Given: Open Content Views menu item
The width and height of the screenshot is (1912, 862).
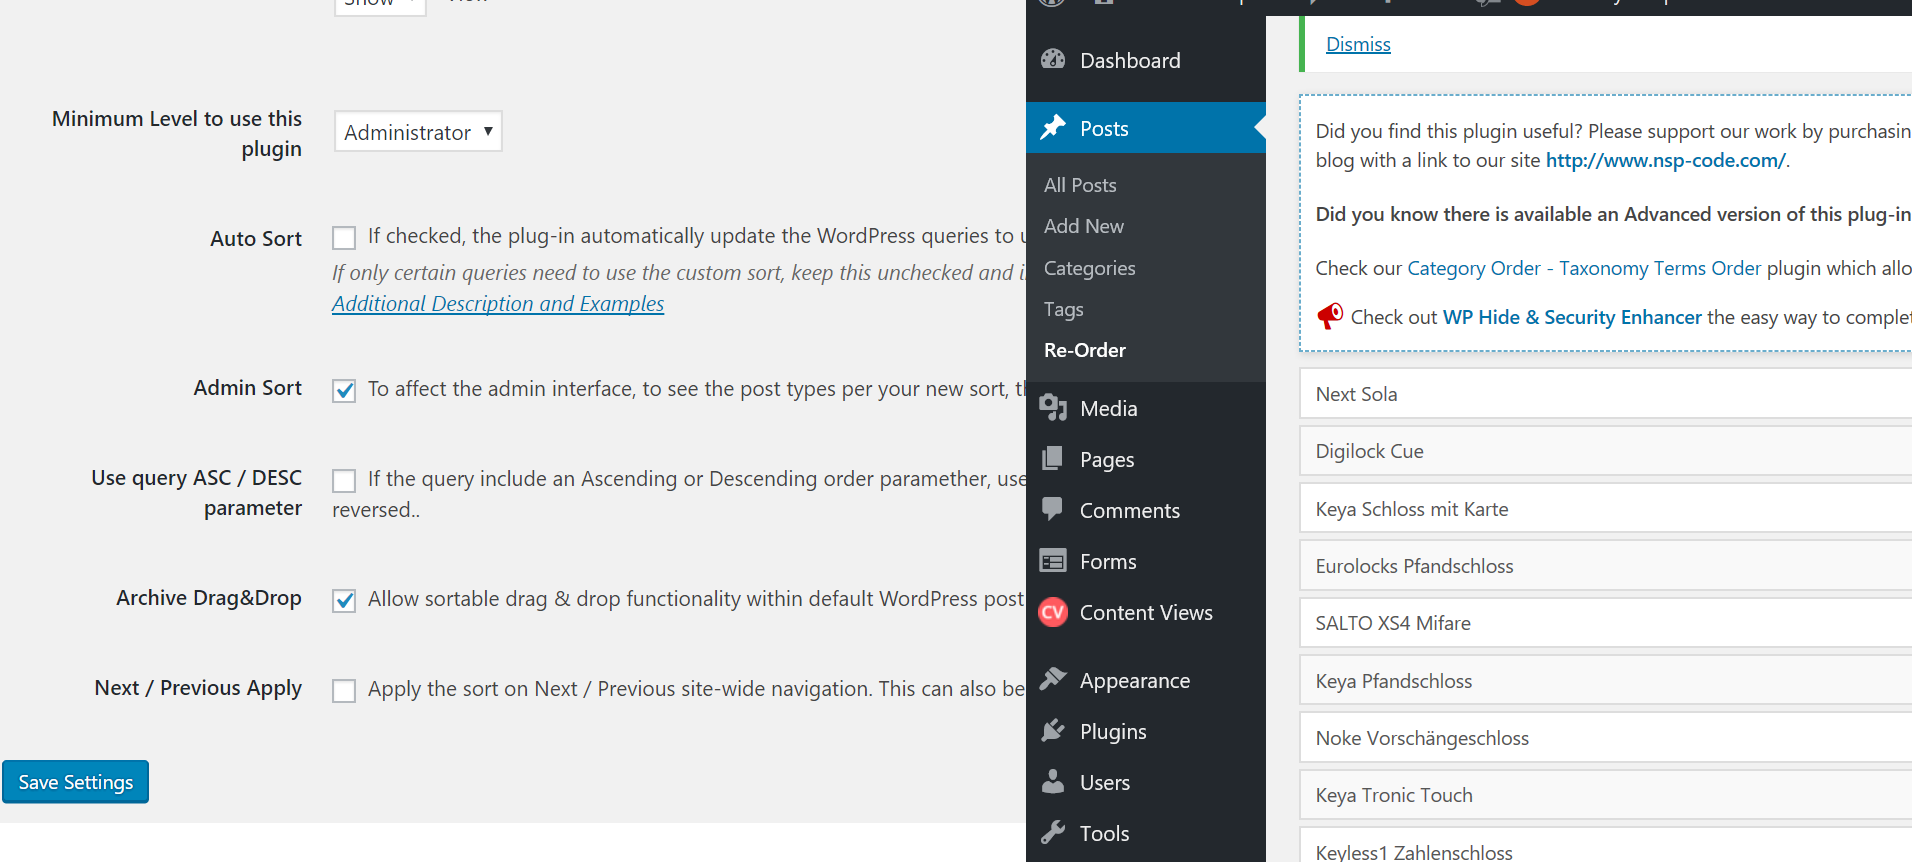Looking at the screenshot, I should [x=1146, y=612].
